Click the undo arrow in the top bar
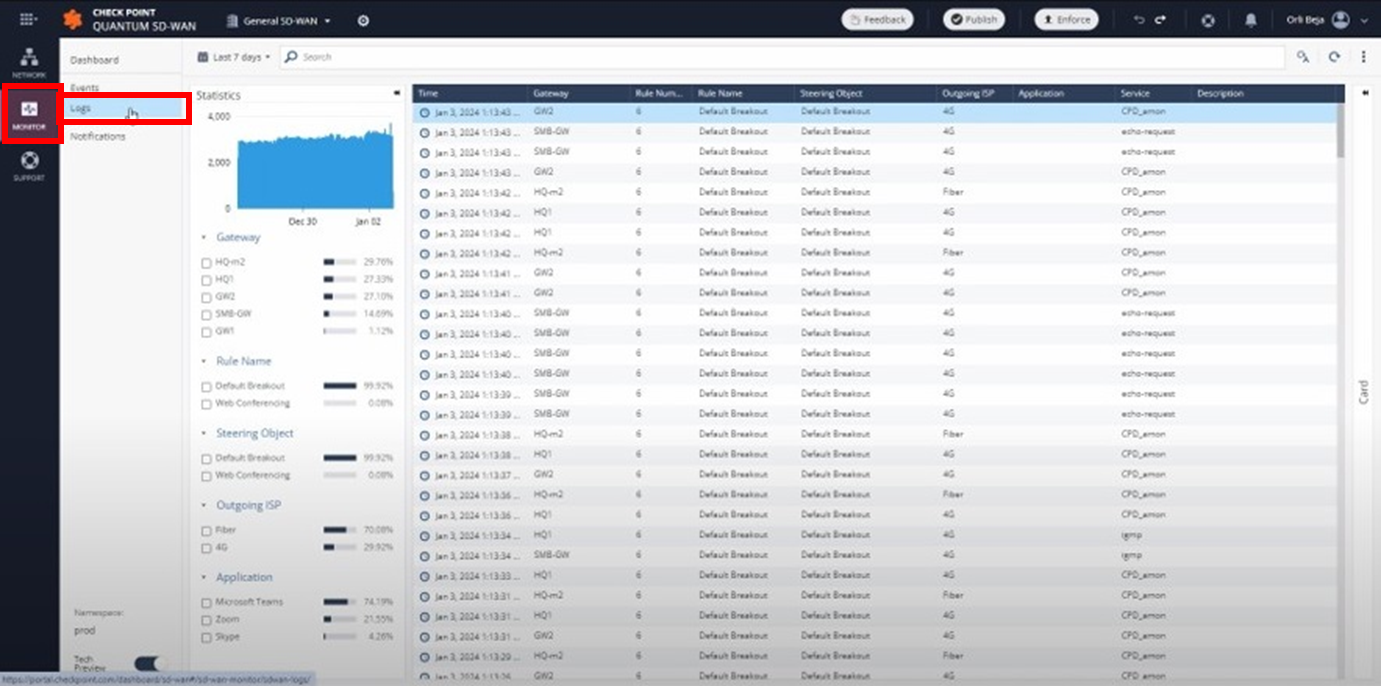1381x686 pixels. point(1139,20)
